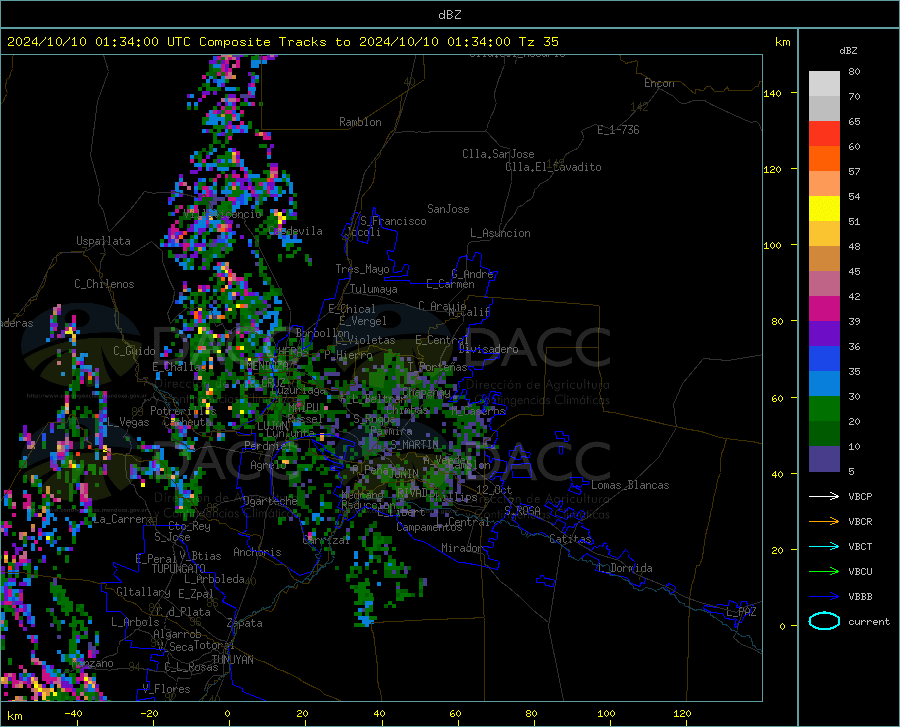Click the 'E_Carmen' map label
The image size is (900, 727).
[450, 284]
